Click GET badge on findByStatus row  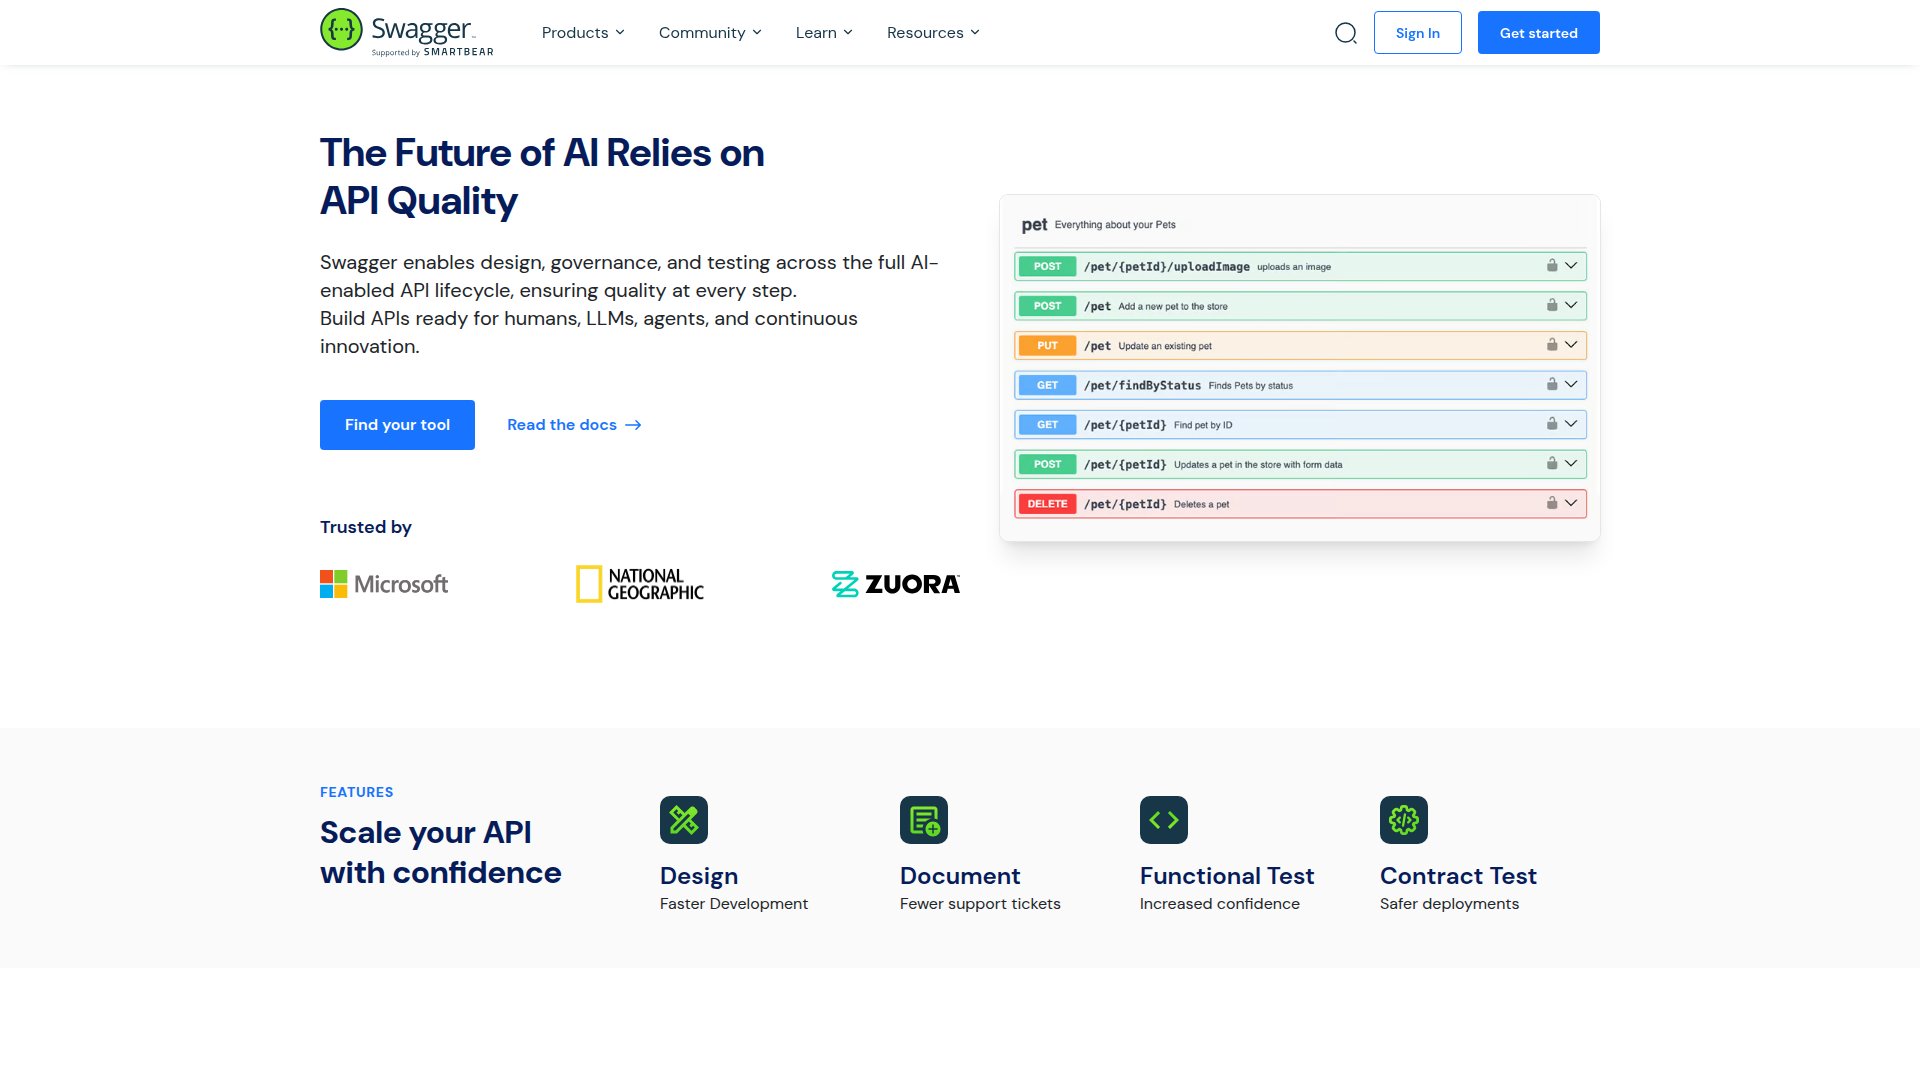pyautogui.click(x=1047, y=385)
